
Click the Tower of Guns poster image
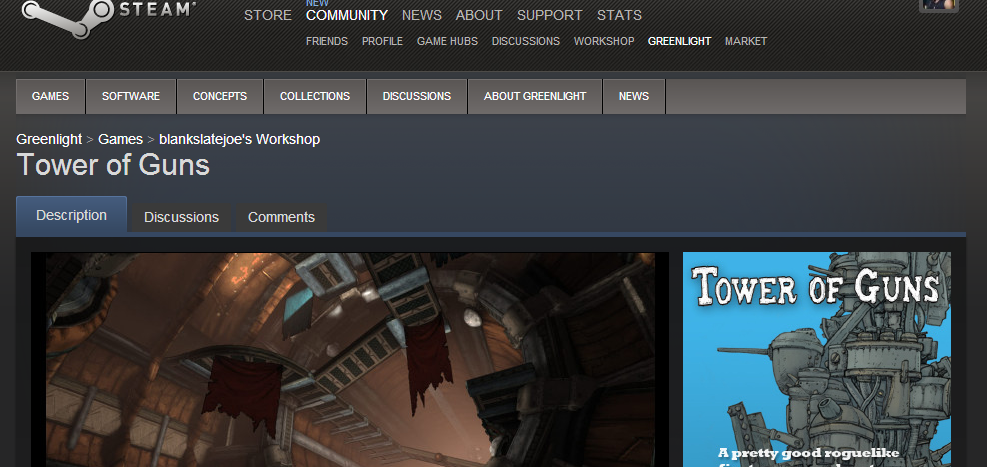pos(817,360)
